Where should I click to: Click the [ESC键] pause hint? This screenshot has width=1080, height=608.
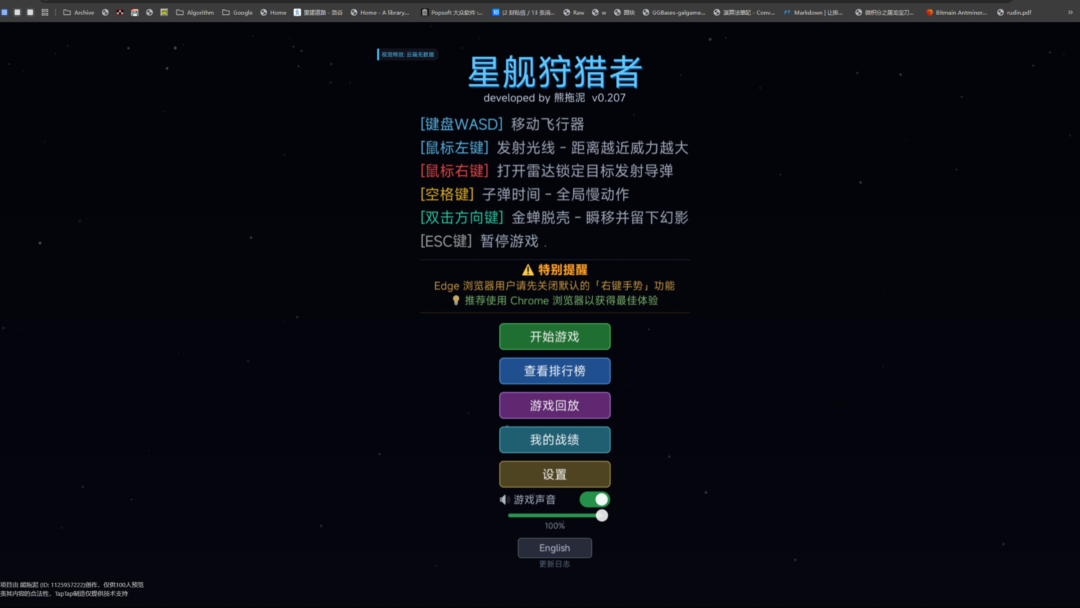446,241
